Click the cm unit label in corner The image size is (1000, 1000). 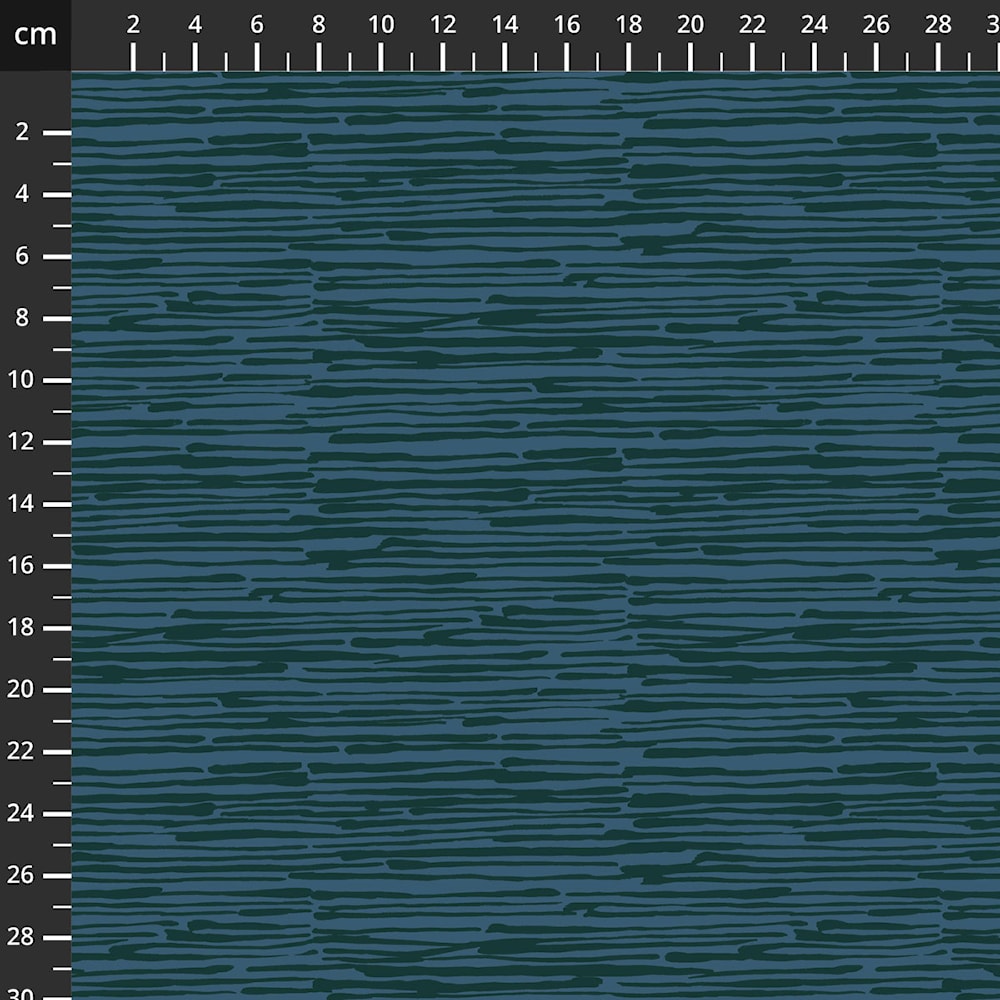35,35
